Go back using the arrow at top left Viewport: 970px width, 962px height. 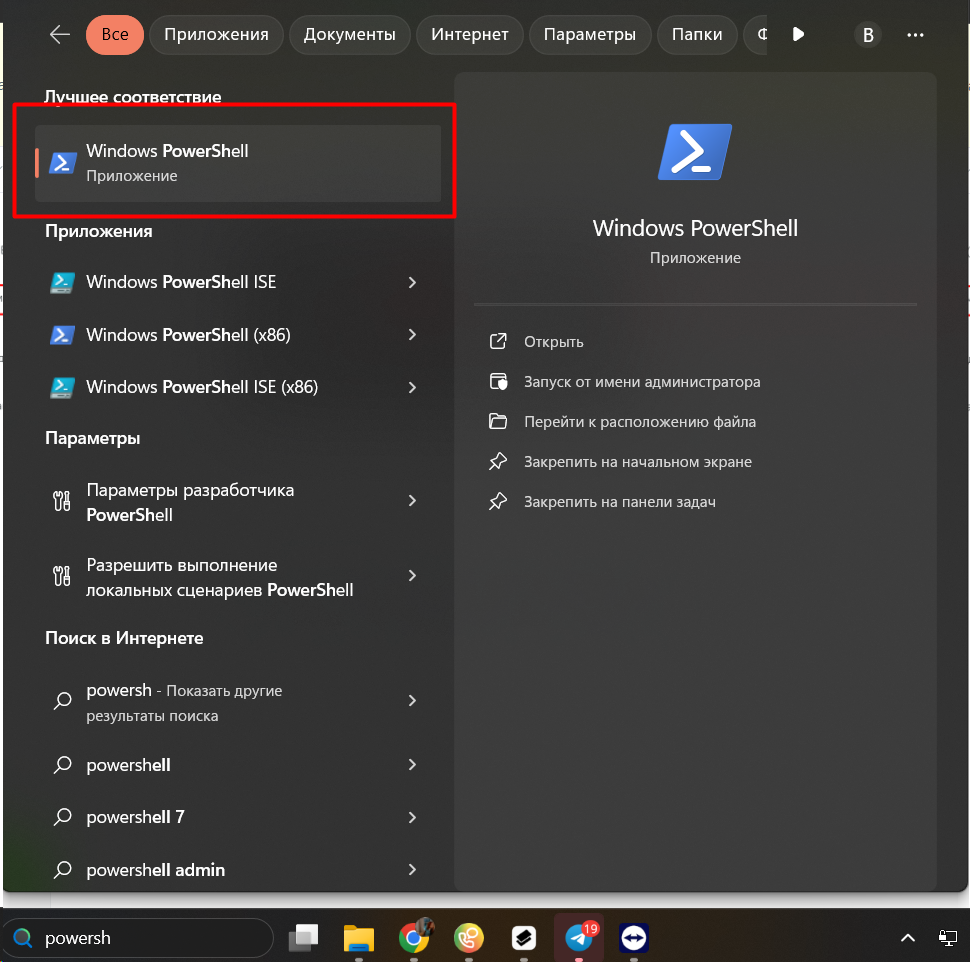pyautogui.click(x=59, y=35)
